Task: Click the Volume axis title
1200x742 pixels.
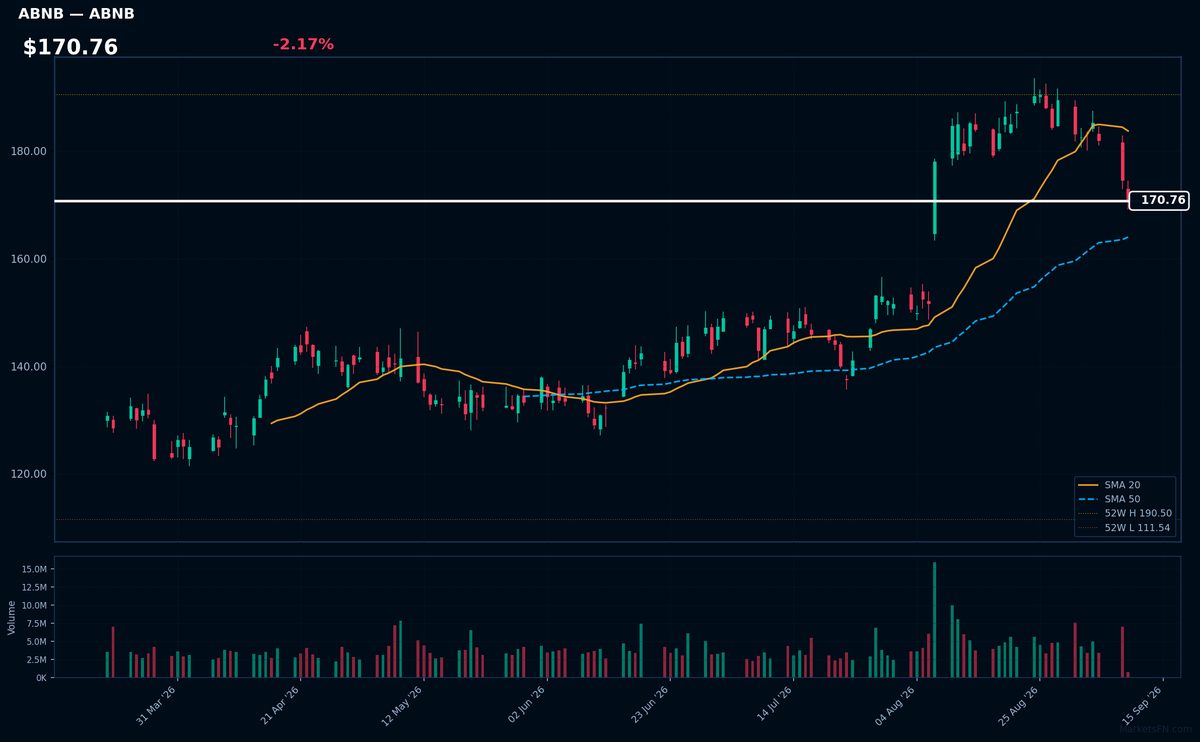Action: point(11,617)
